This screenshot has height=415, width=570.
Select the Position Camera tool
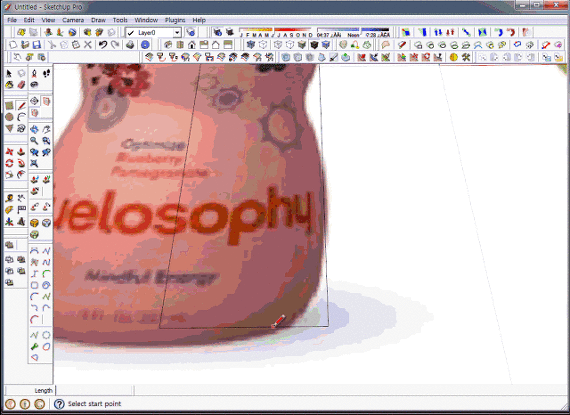pyautogui.click(x=34, y=73)
